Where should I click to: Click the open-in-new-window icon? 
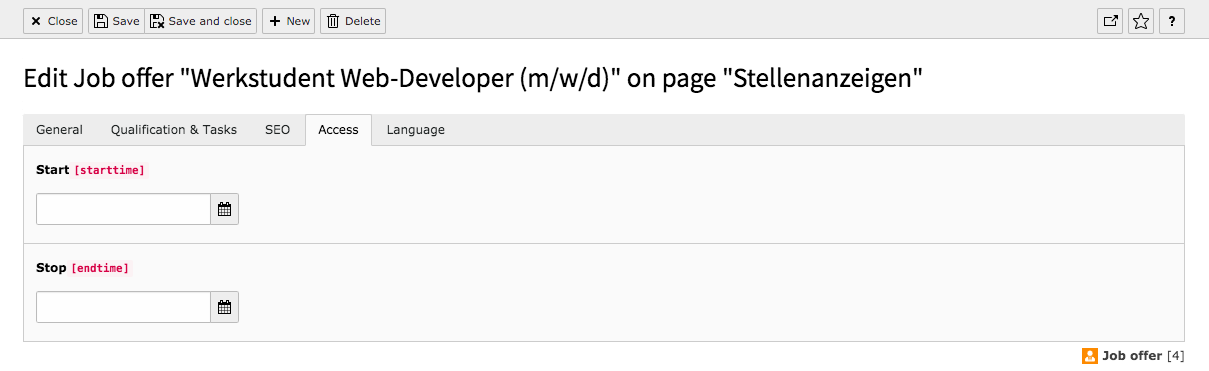(1110, 21)
